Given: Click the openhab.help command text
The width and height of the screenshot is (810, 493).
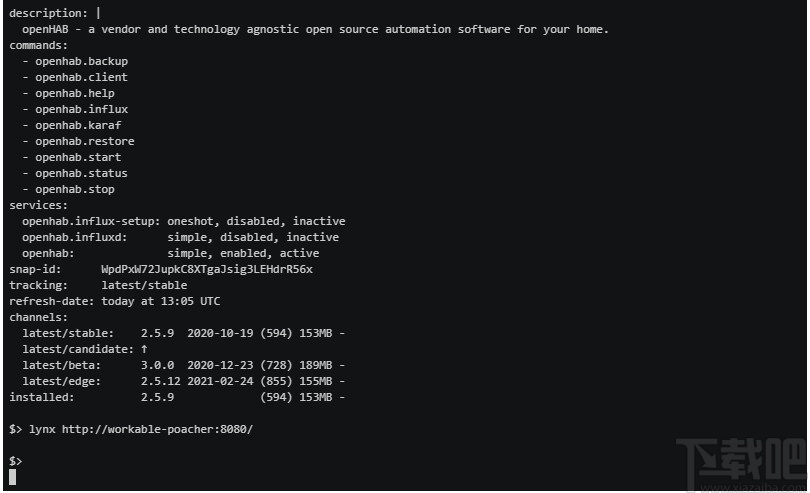Looking at the screenshot, I should 75,93.
